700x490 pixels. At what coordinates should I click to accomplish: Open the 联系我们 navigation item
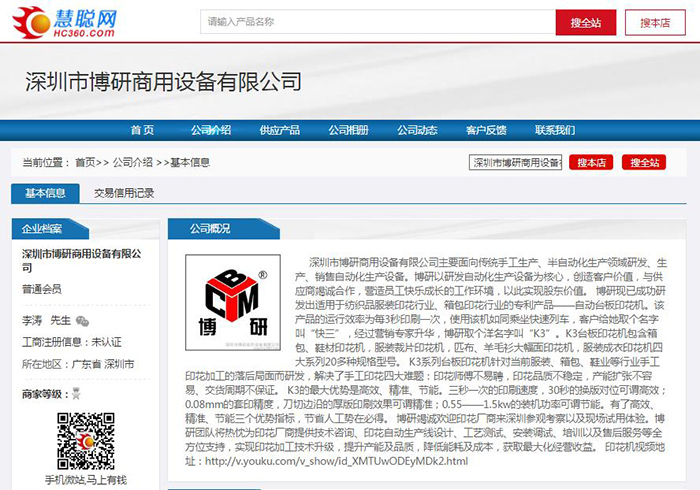click(x=555, y=130)
